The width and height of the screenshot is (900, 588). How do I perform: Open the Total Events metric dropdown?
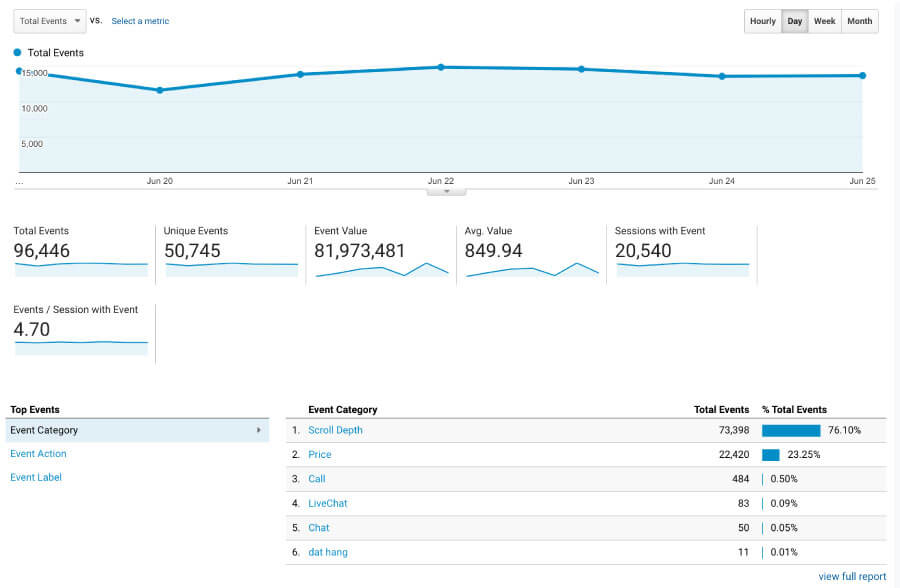[49, 21]
